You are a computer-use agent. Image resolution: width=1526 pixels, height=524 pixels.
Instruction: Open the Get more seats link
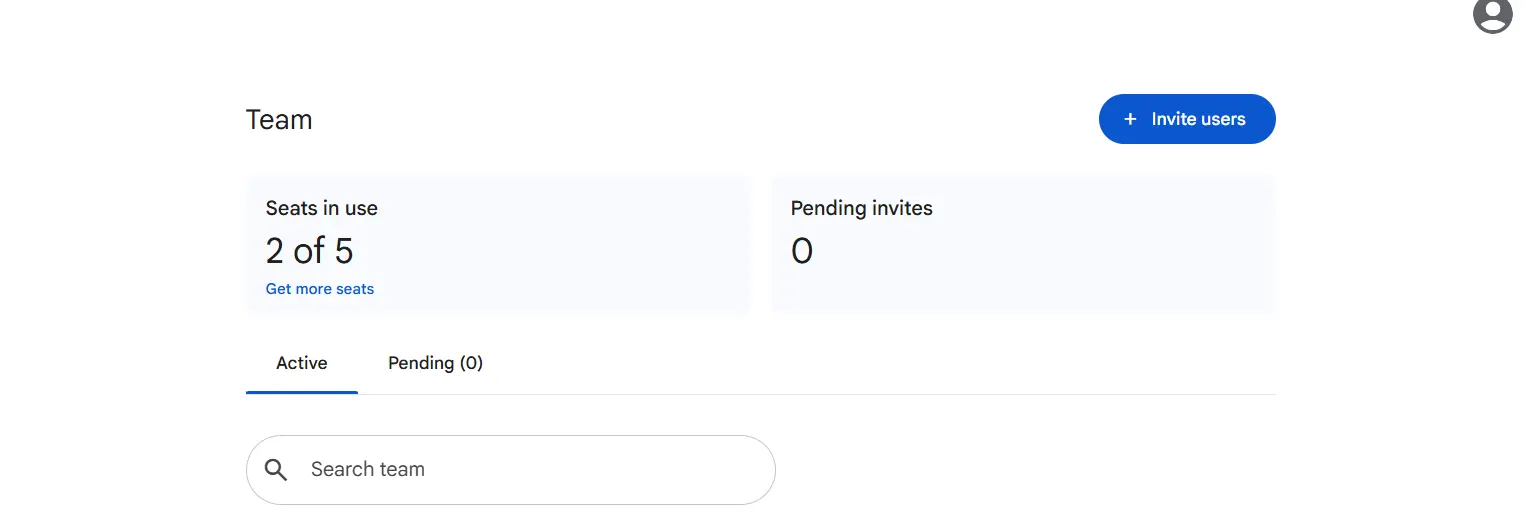tap(320, 289)
